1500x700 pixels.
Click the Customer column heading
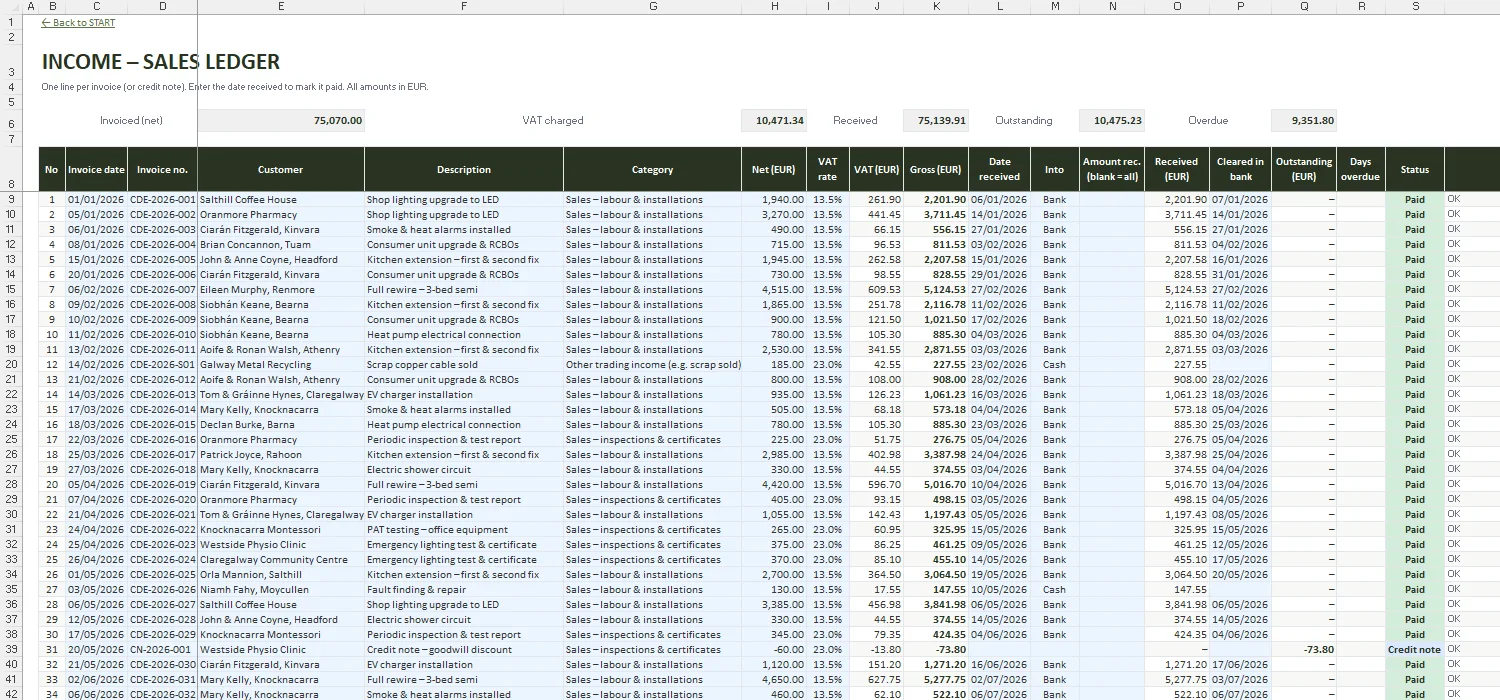tap(281, 170)
